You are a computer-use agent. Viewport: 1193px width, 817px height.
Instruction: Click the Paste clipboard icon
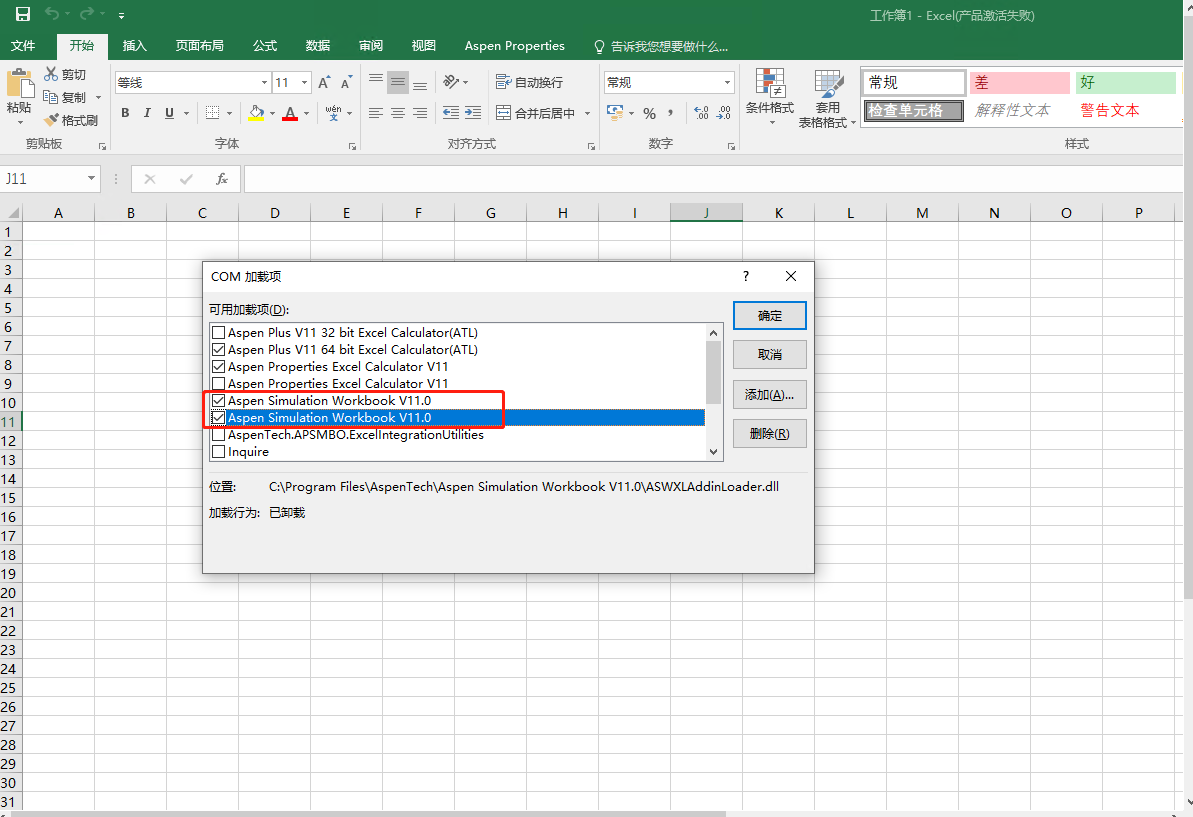(x=19, y=84)
